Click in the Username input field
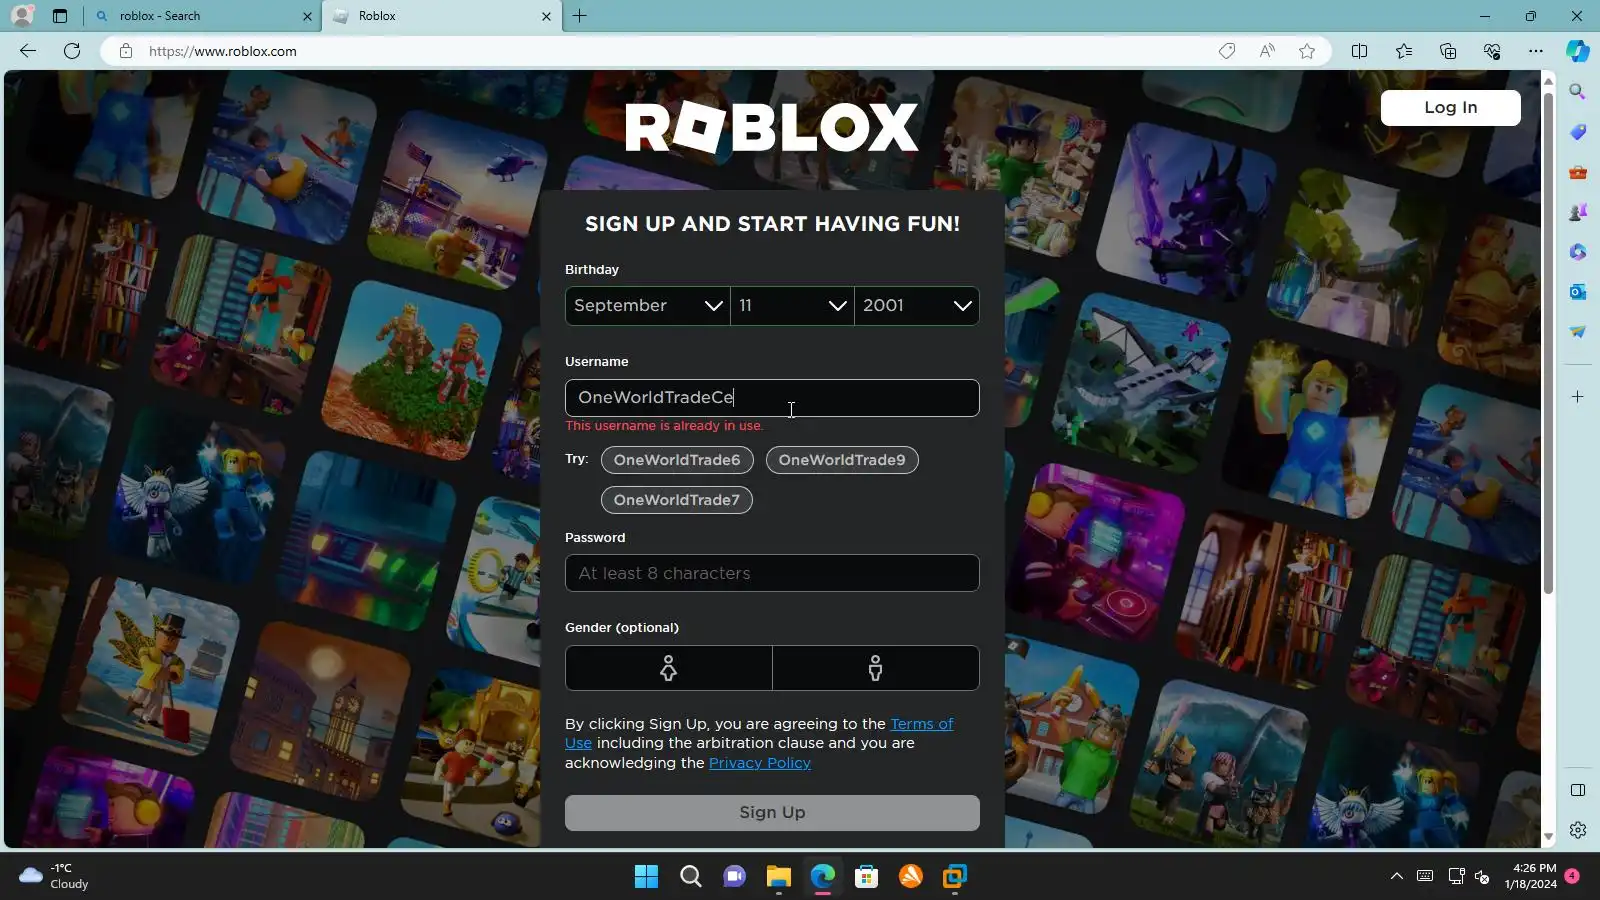 [x=772, y=398]
